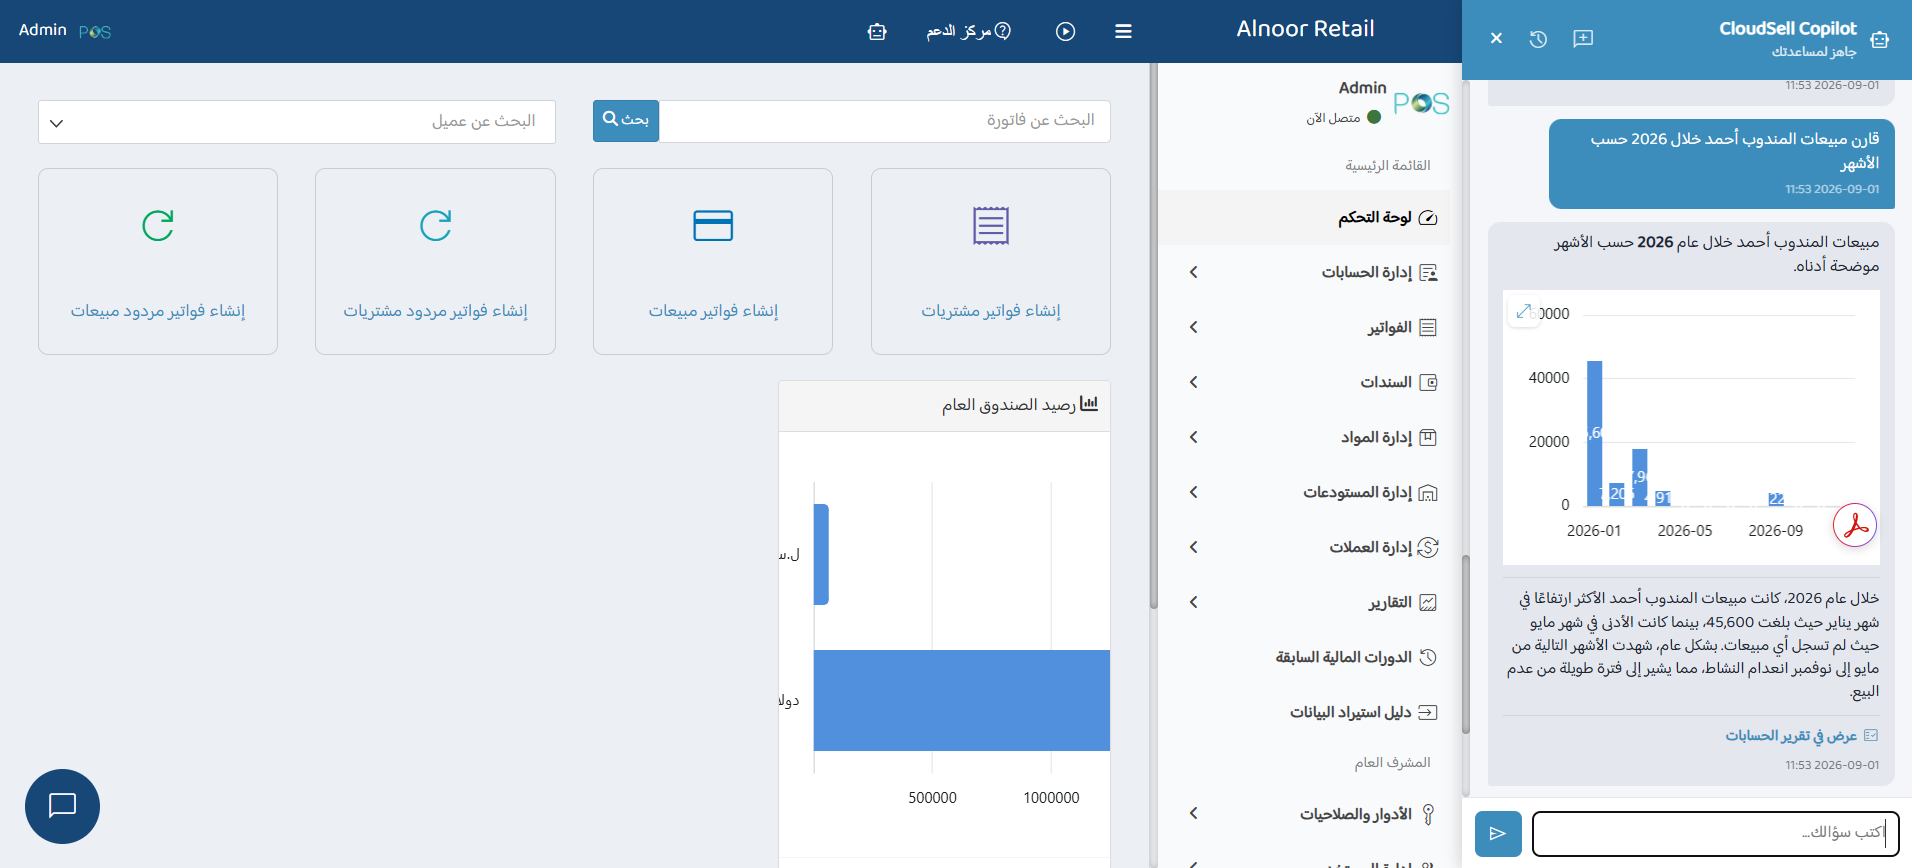Open الدورات المالية السابقة menu item

pyautogui.click(x=1304, y=657)
